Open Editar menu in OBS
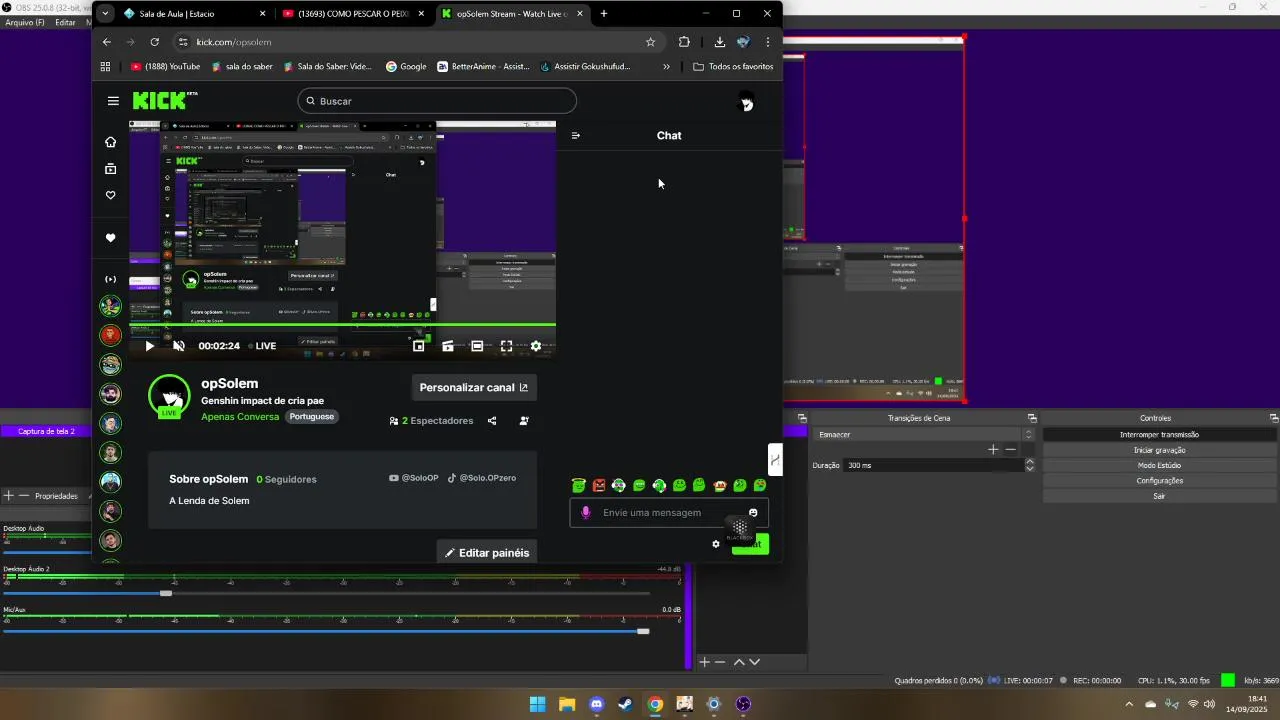Viewport: 1280px width, 720px height. [x=65, y=22]
